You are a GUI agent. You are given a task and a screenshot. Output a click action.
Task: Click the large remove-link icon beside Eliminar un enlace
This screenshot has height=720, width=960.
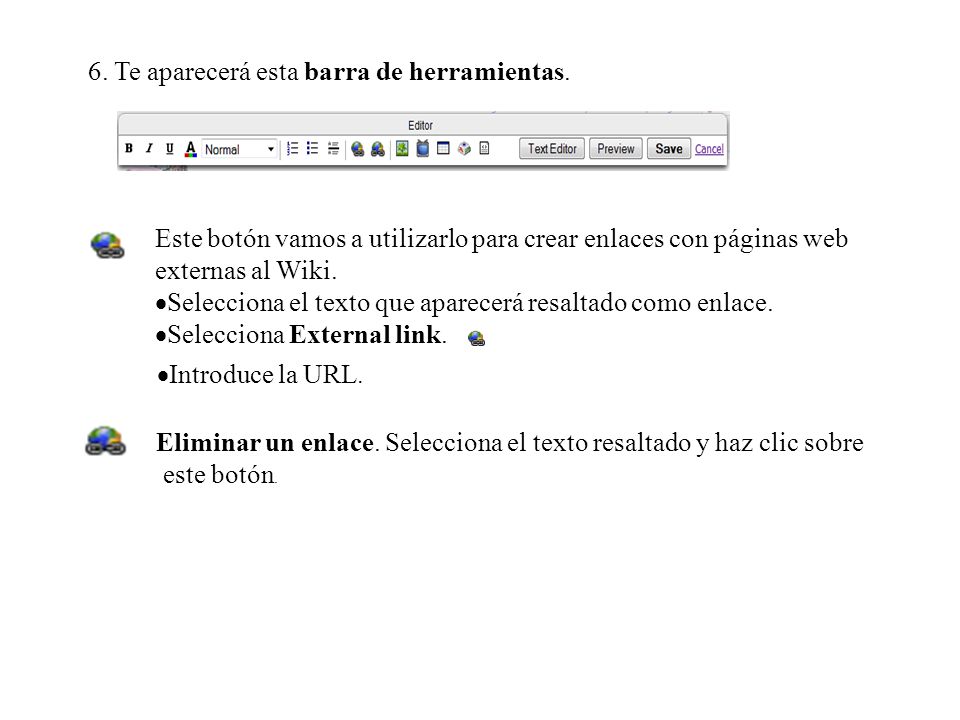105,441
